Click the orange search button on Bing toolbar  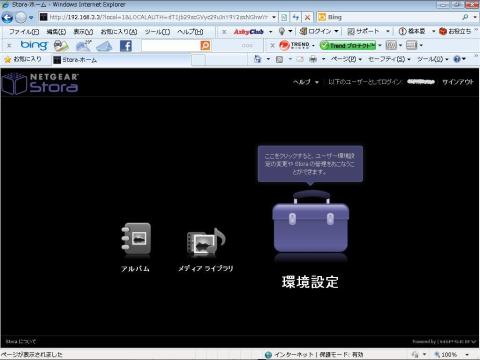pyautogui.click(x=205, y=45)
